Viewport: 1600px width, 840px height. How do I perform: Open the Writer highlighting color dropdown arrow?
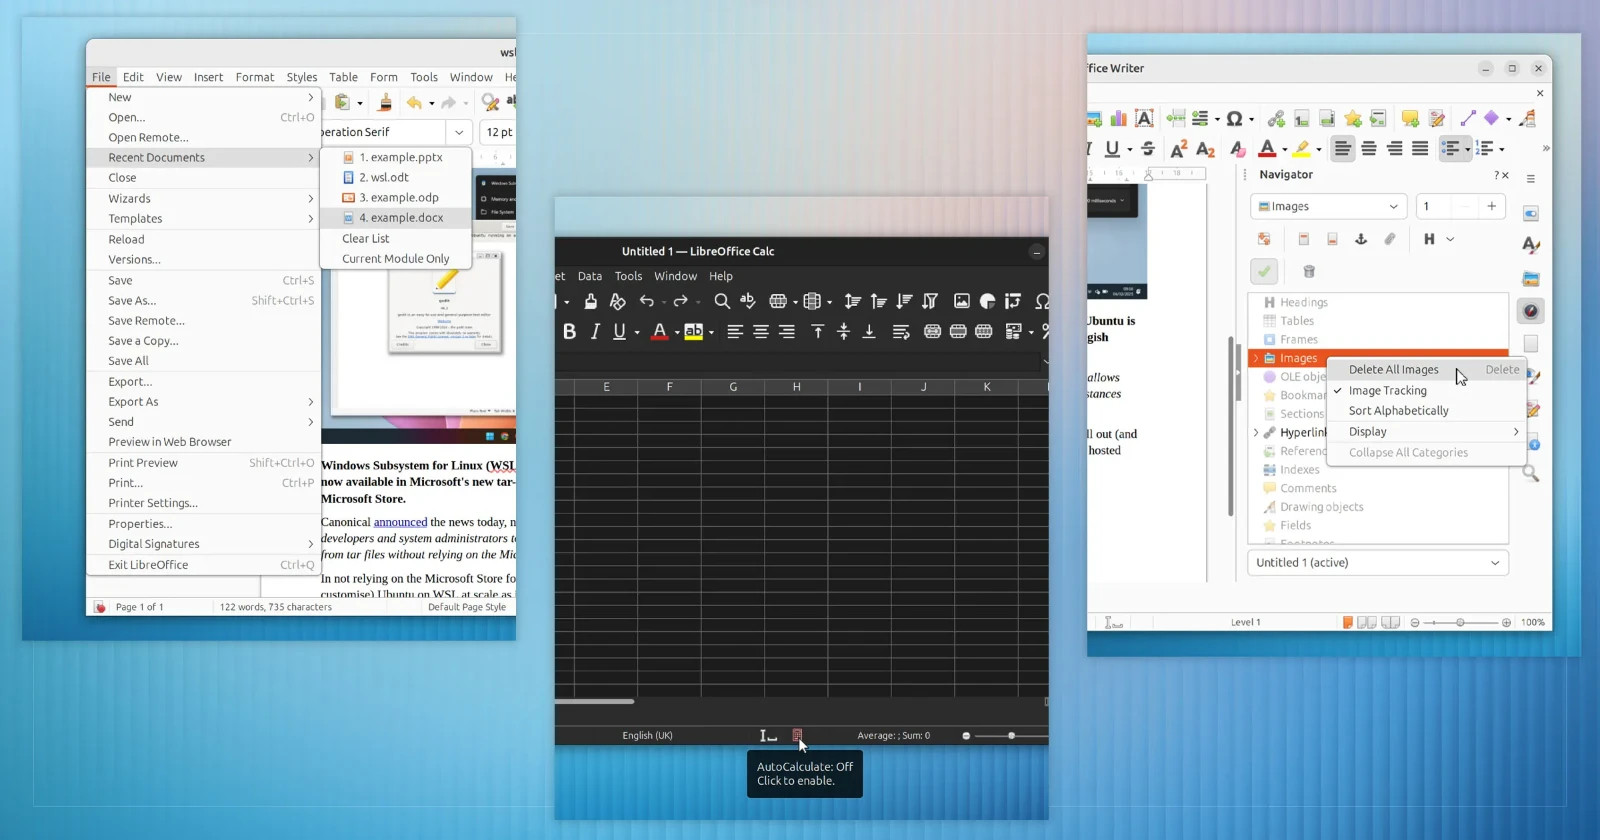1319,149
